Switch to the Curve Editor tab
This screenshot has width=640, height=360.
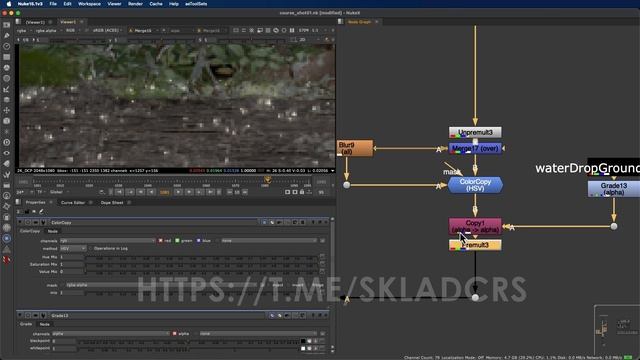tap(73, 202)
